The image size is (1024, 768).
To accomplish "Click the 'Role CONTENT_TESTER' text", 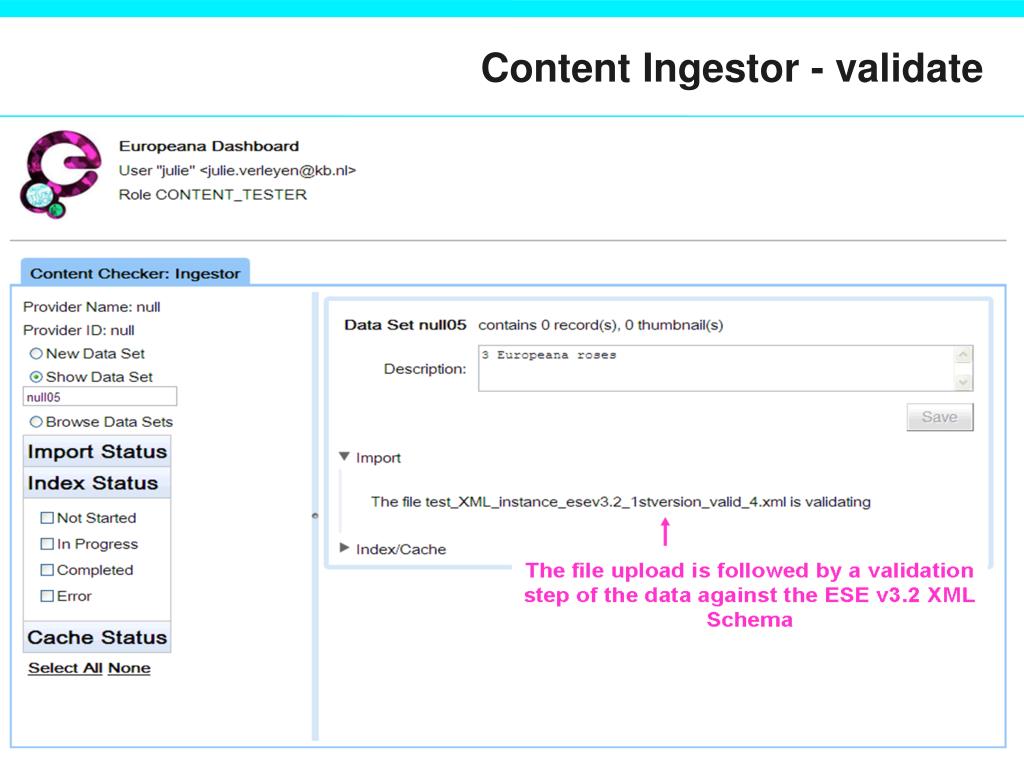I will click(212, 195).
